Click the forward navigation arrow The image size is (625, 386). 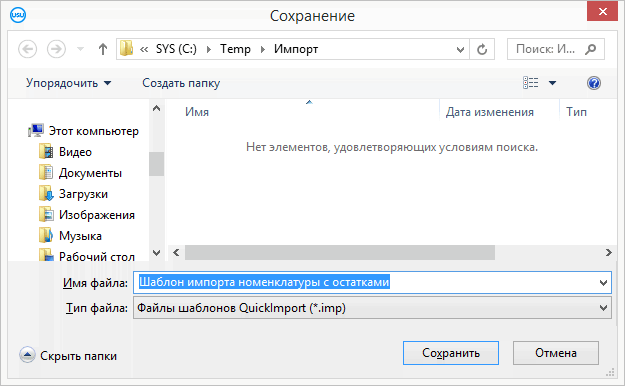56,49
